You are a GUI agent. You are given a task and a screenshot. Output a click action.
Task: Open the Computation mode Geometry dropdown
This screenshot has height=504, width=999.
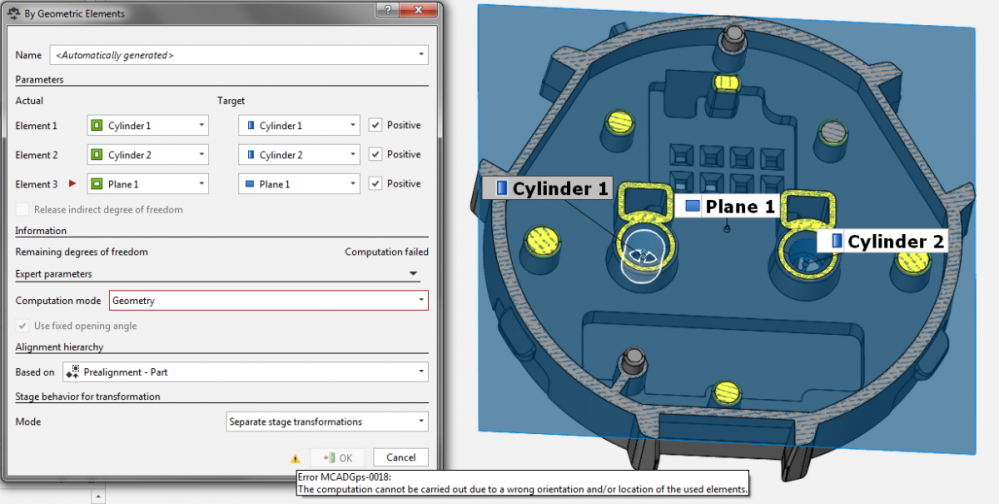click(268, 300)
